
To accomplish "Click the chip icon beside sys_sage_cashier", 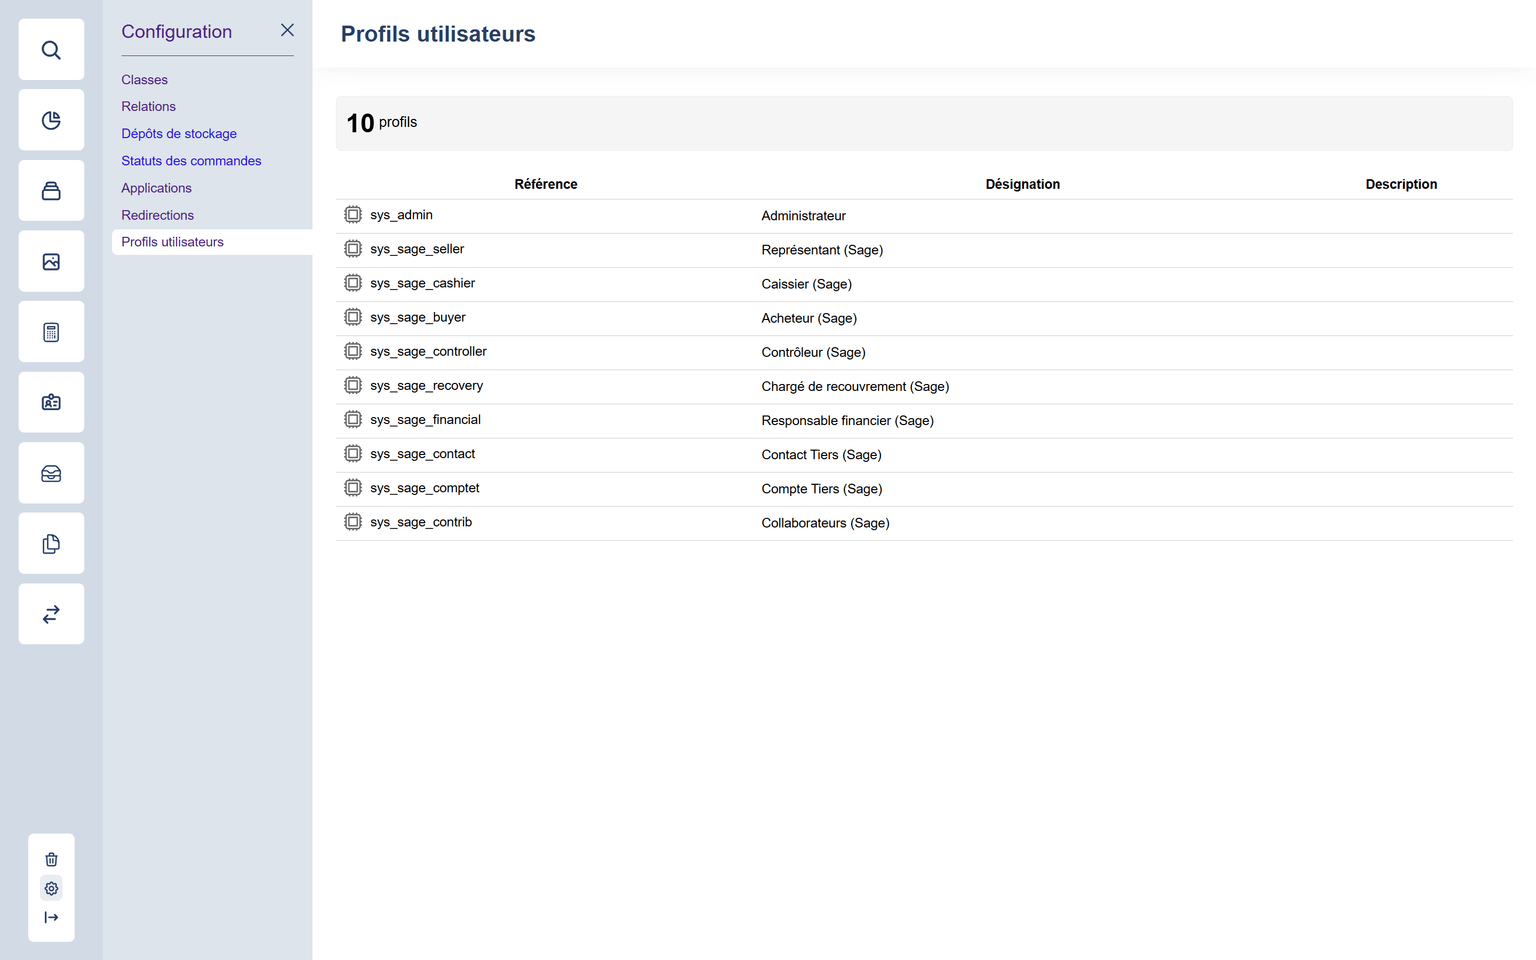I will click(x=353, y=283).
